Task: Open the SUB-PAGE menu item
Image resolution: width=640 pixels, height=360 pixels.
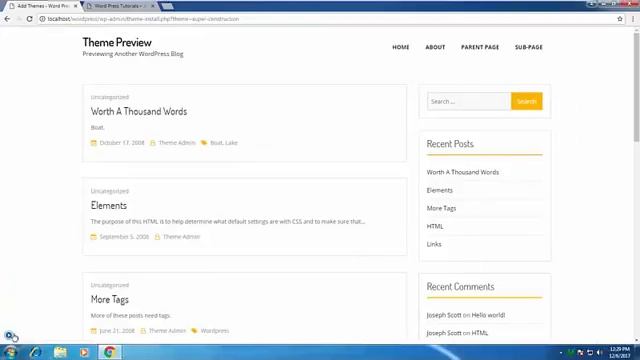Action: (529, 47)
